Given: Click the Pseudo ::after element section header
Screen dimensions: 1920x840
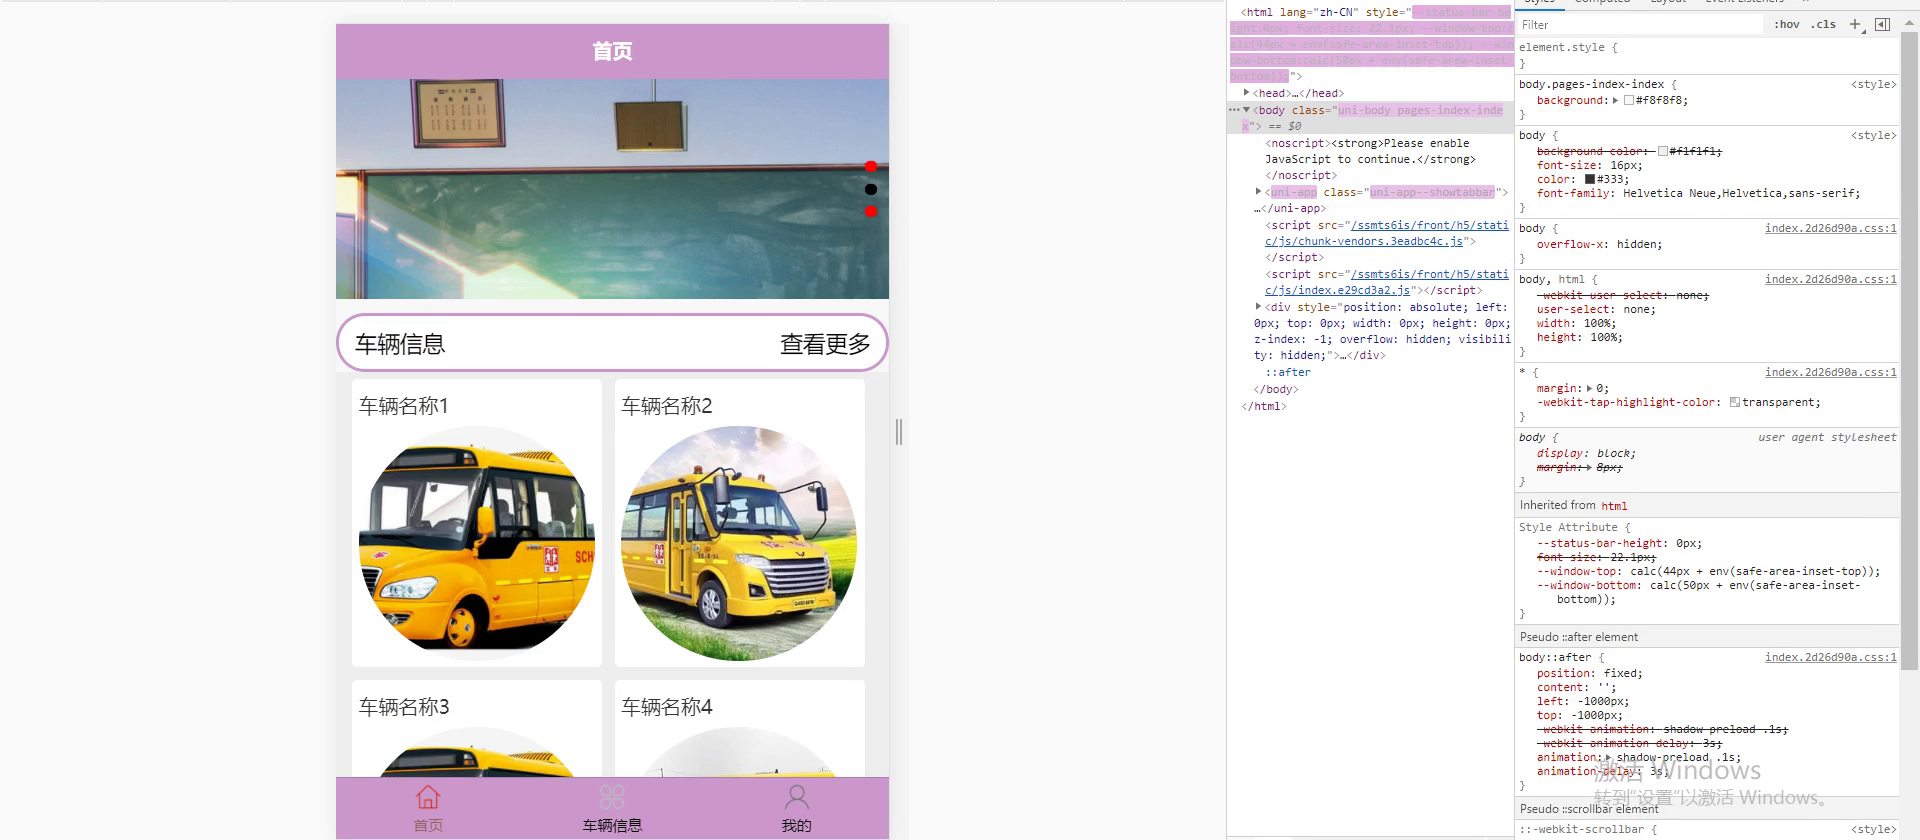Looking at the screenshot, I should pos(1706,637).
